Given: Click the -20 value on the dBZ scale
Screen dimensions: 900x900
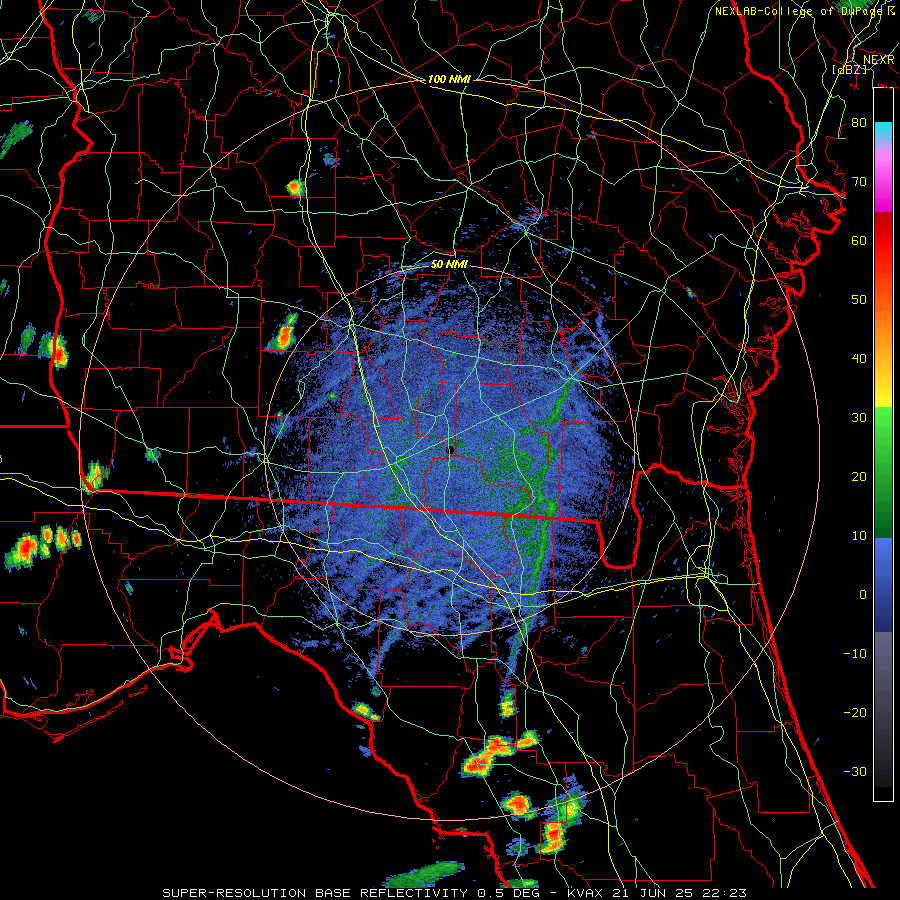Looking at the screenshot, I should pos(855,713).
